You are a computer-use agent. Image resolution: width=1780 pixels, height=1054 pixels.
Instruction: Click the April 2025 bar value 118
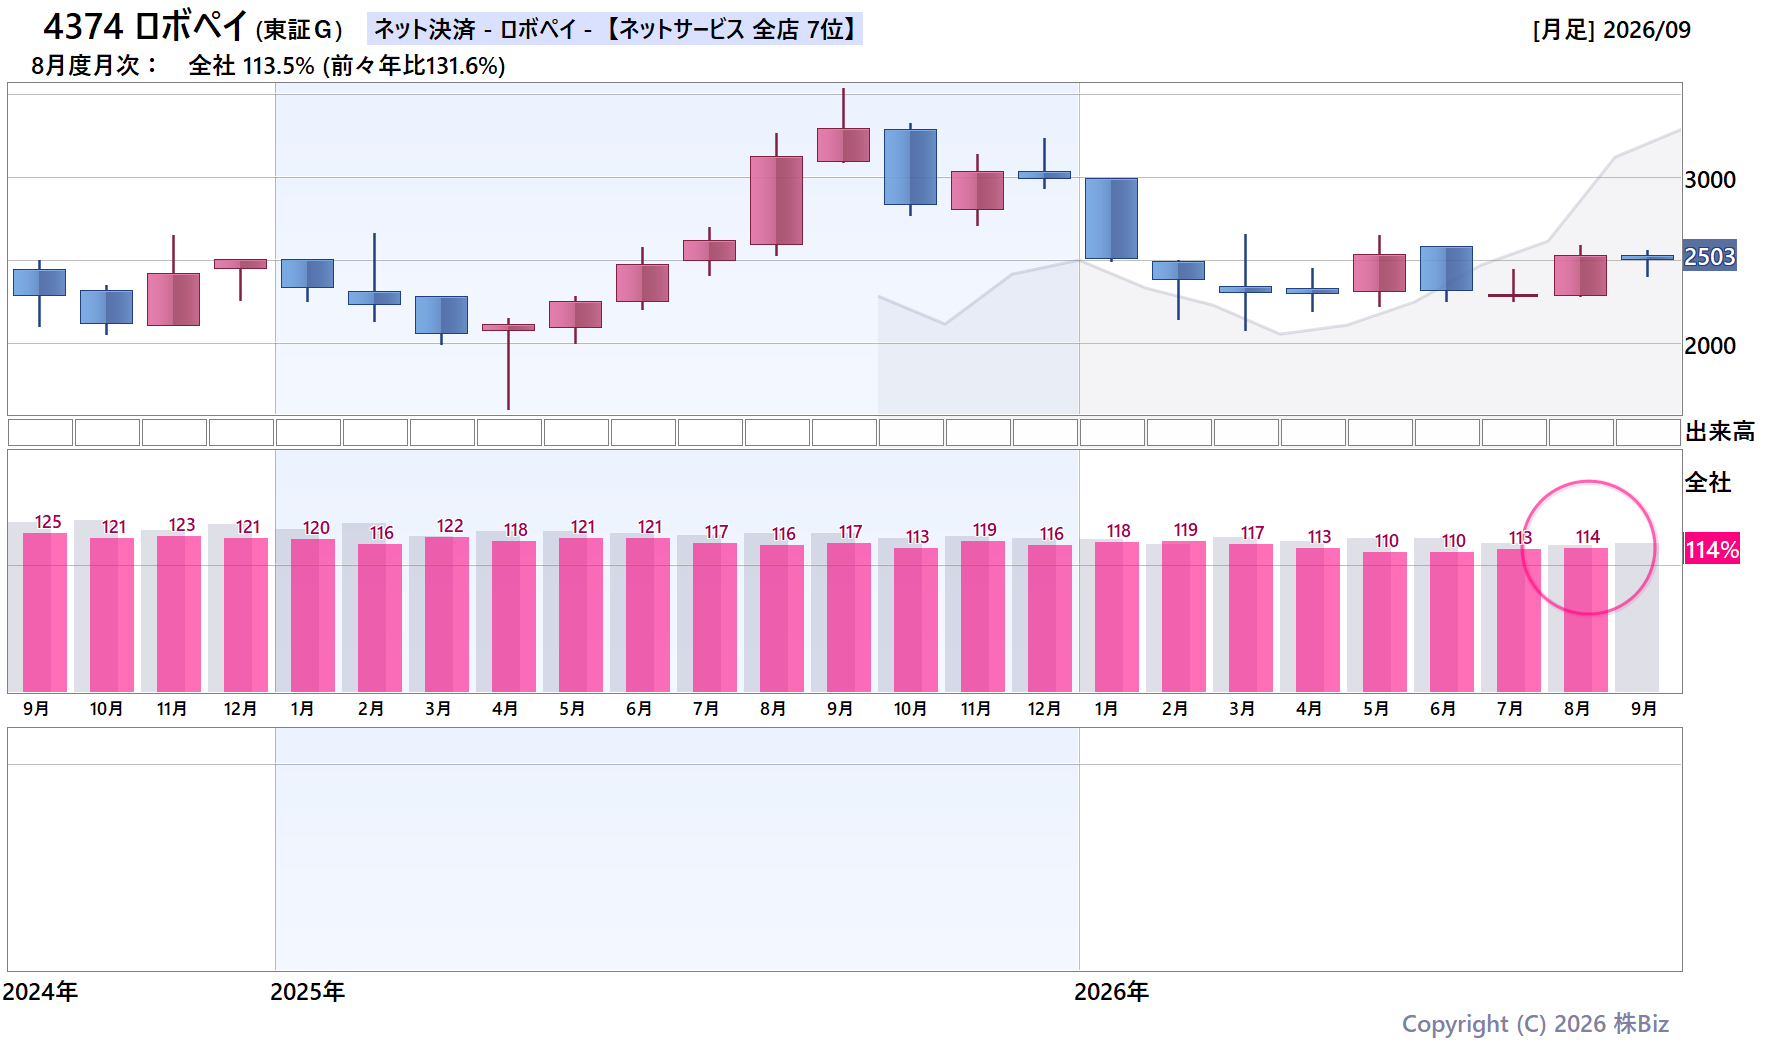click(516, 530)
